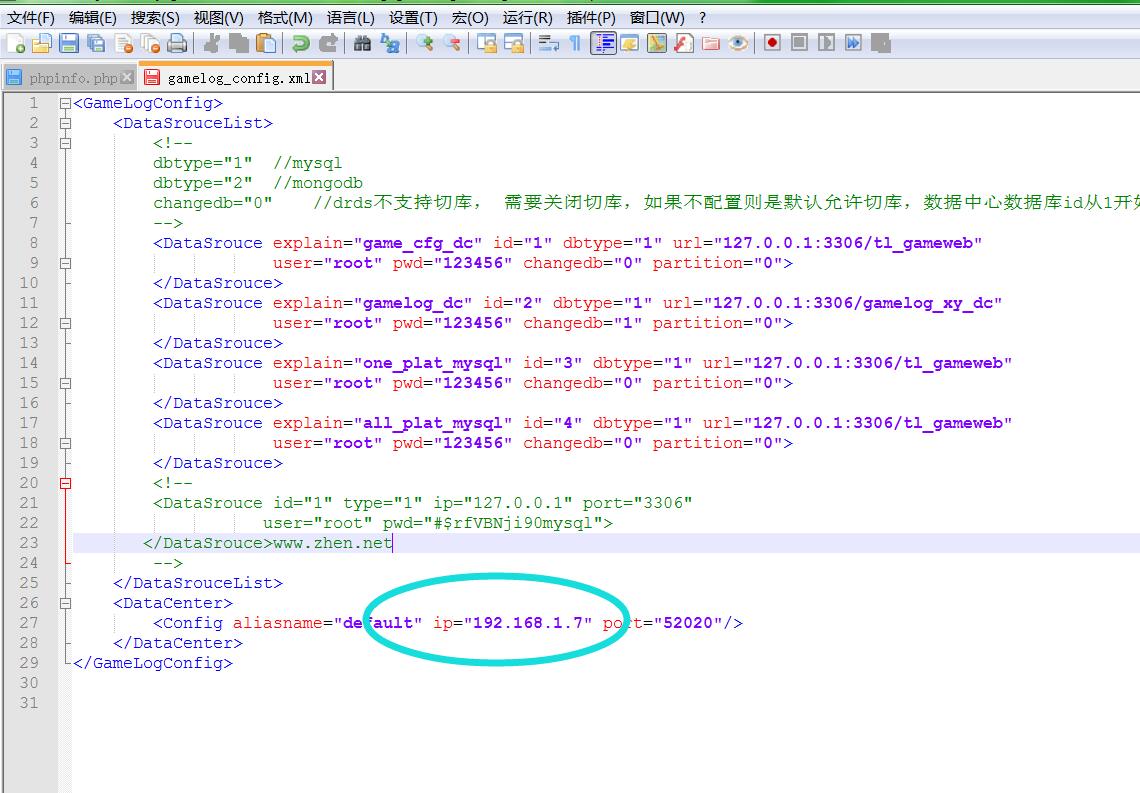Viewport: 1140px width, 793px height.
Task: Toggle the Word Wrap toolbar button
Action: pyautogui.click(x=548, y=43)
